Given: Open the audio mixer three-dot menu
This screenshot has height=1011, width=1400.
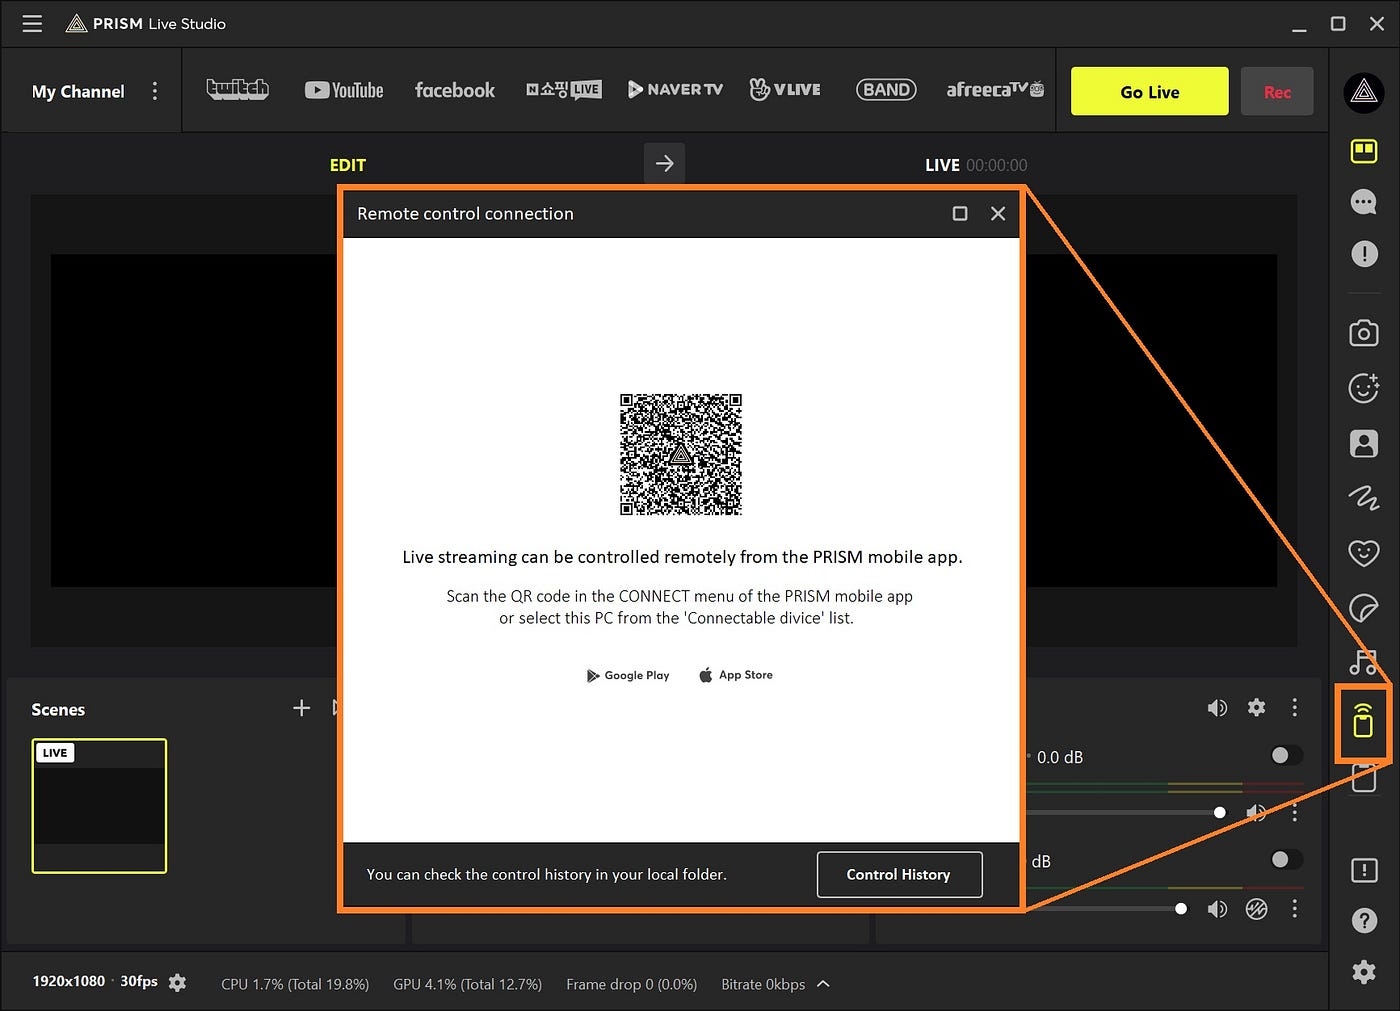Looking at the screenshot, I should pyautogui.click(x=1294, y=708).
